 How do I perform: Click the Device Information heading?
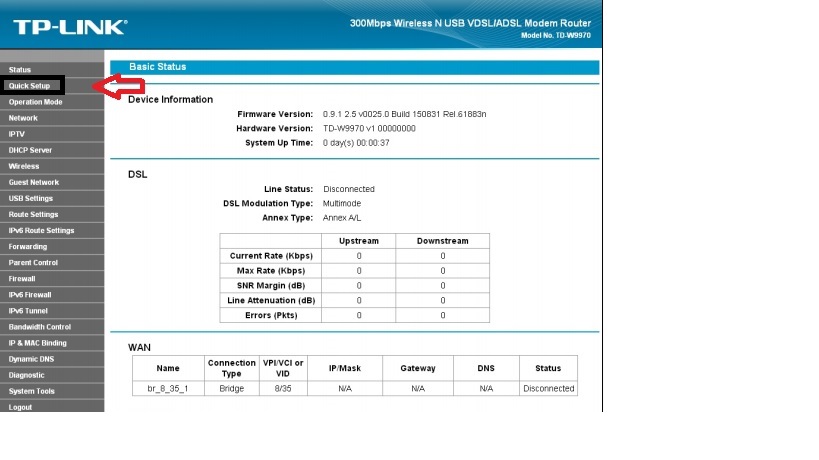(x=170, y=99)
